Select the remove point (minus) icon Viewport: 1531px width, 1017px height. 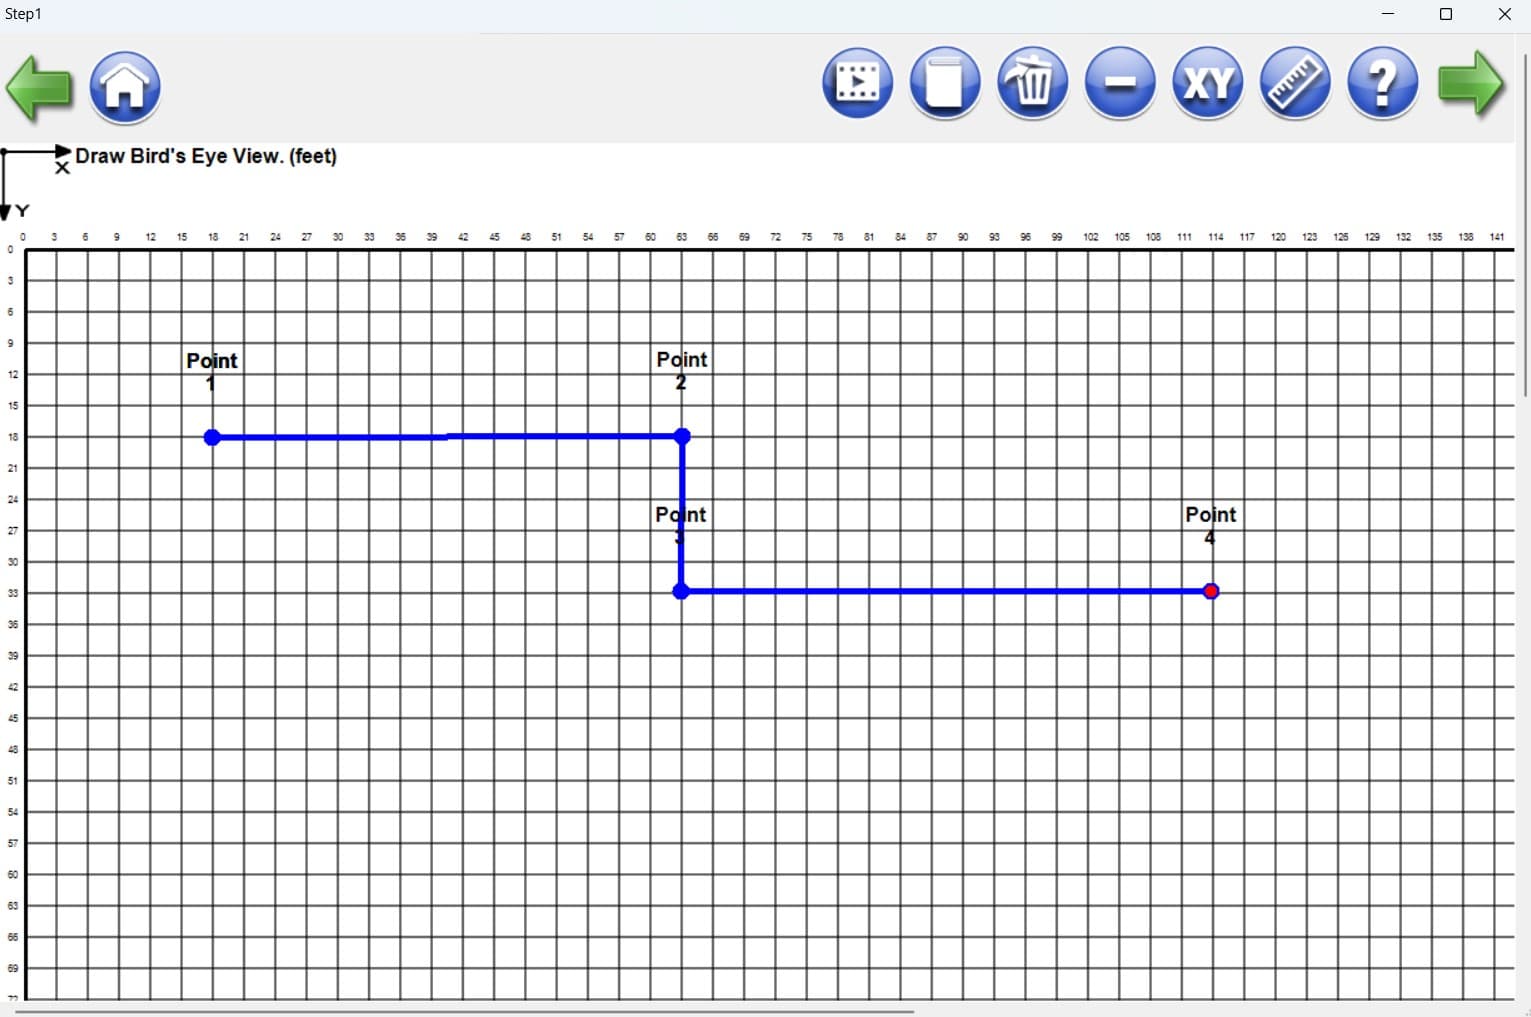(1119, 84)
